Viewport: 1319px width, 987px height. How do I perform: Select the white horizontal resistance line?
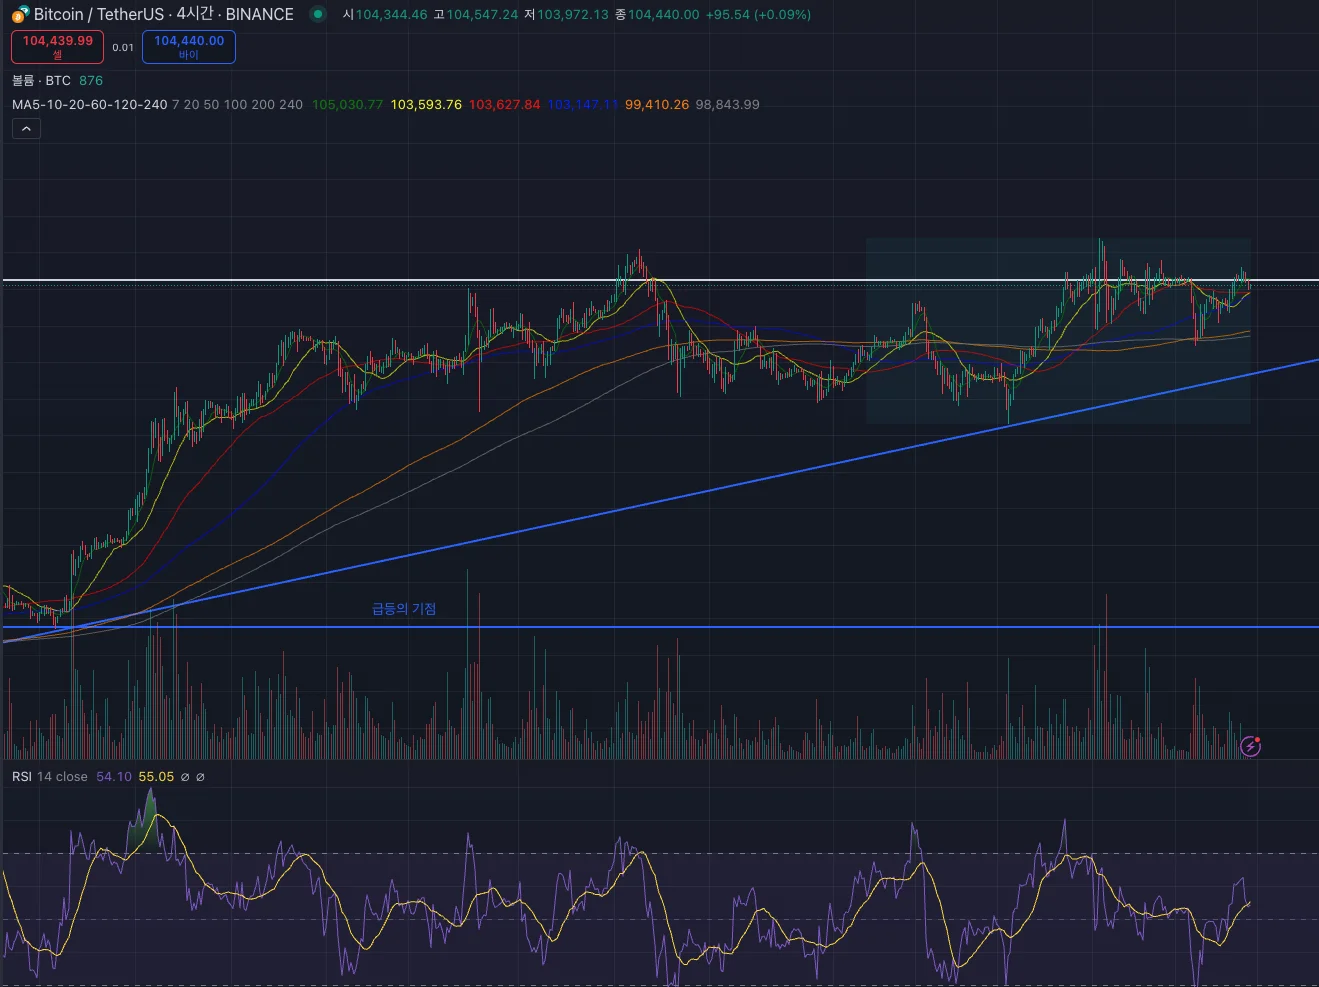tap(660, 280)
